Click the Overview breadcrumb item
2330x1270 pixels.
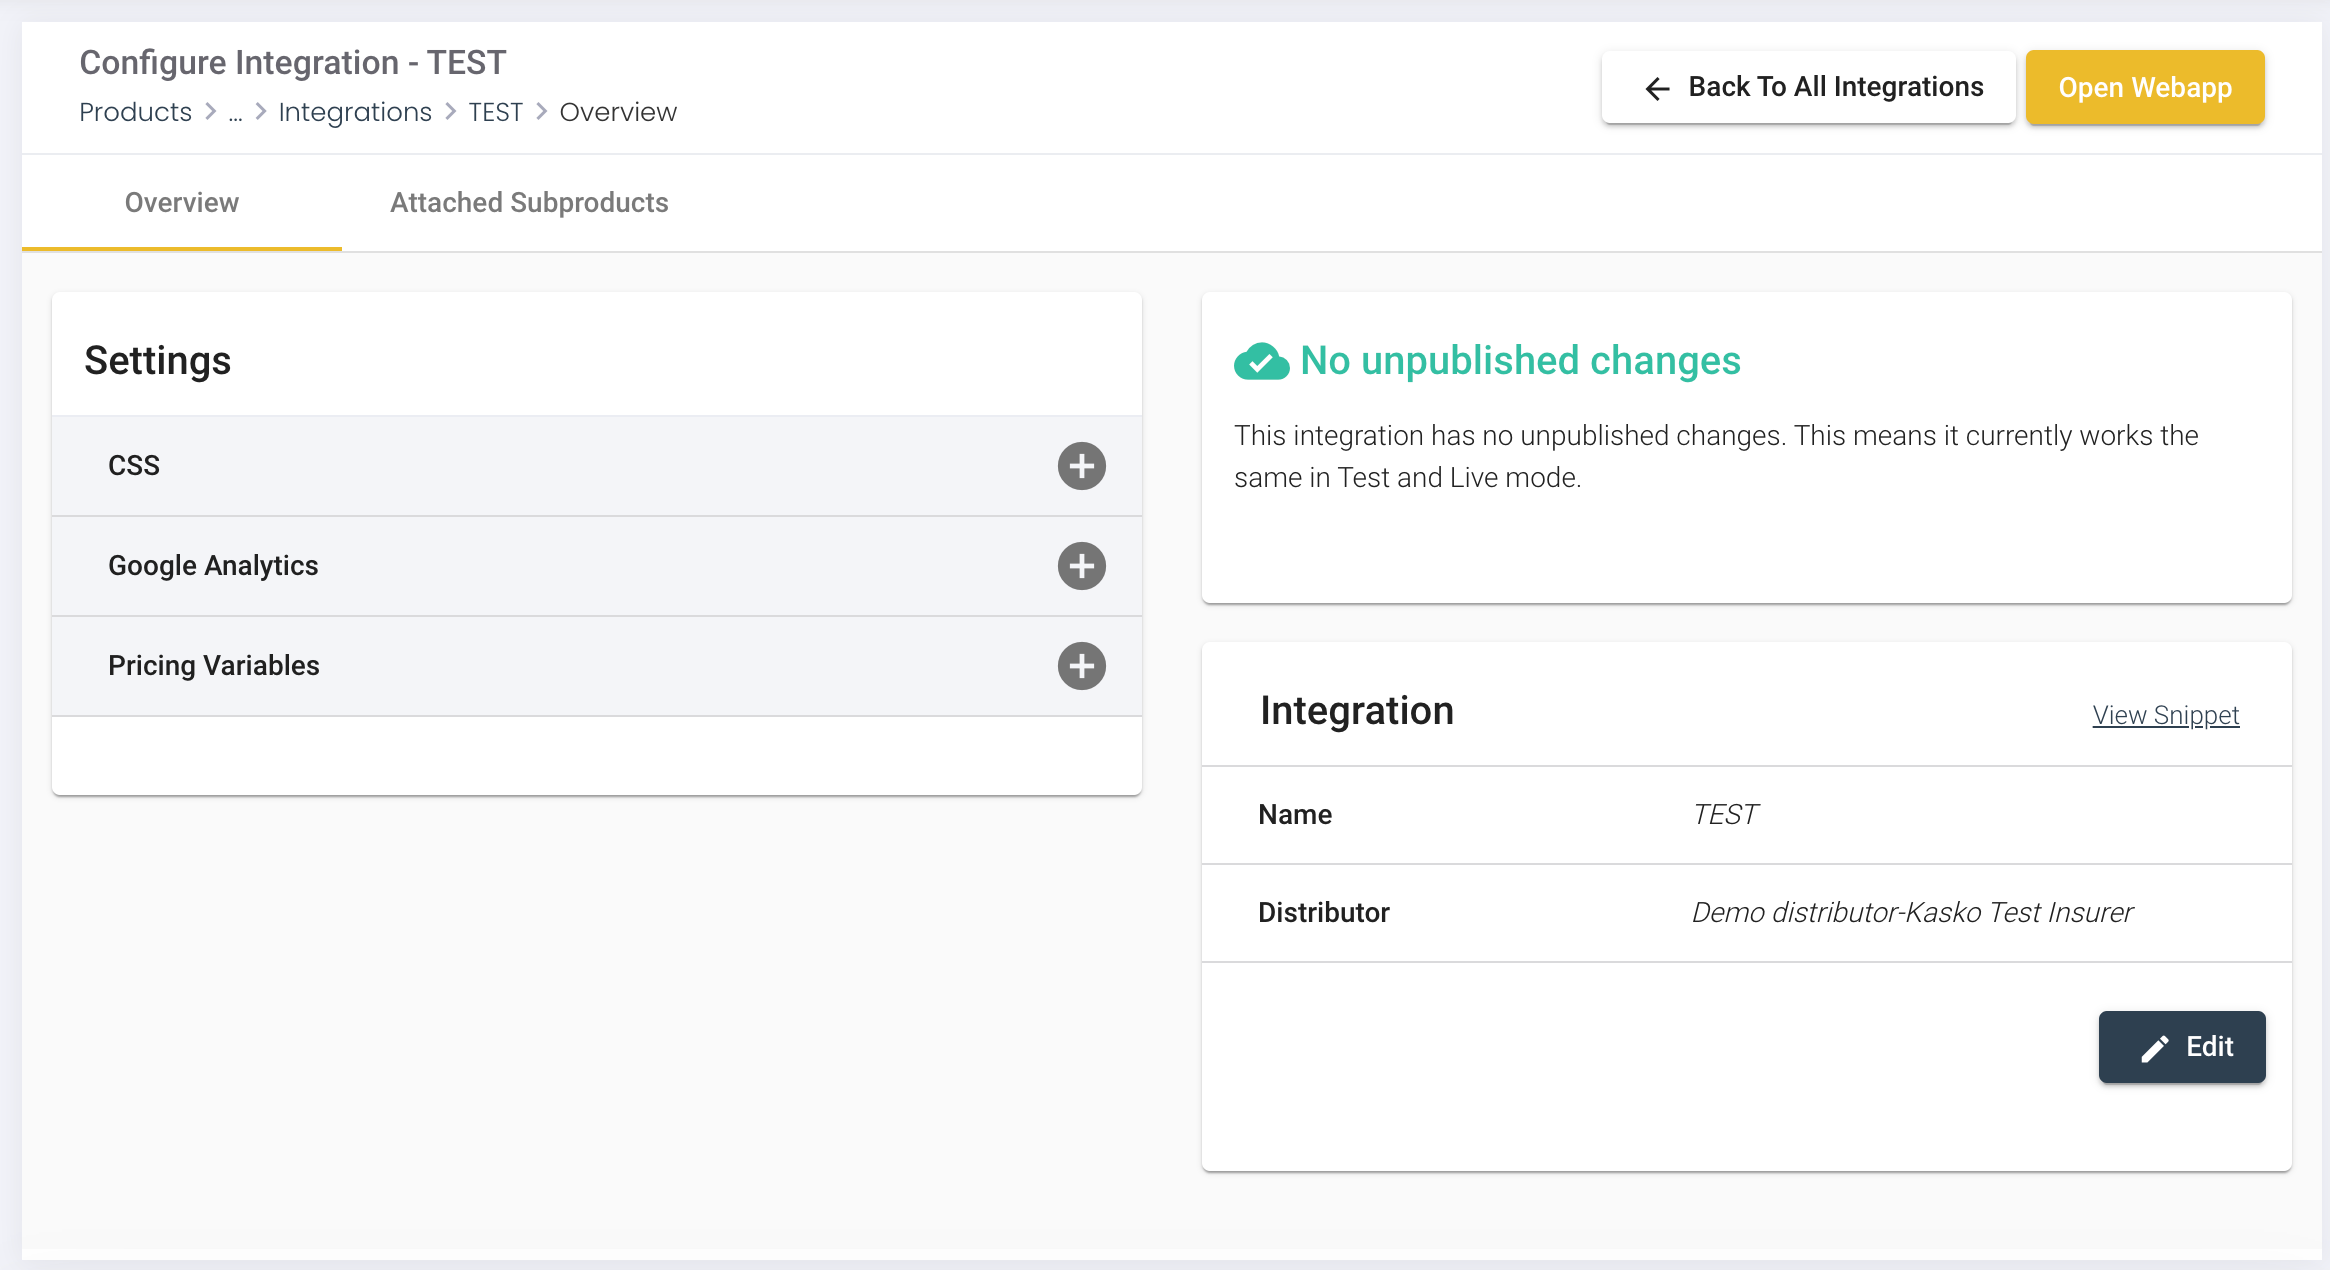click(618, 112)
